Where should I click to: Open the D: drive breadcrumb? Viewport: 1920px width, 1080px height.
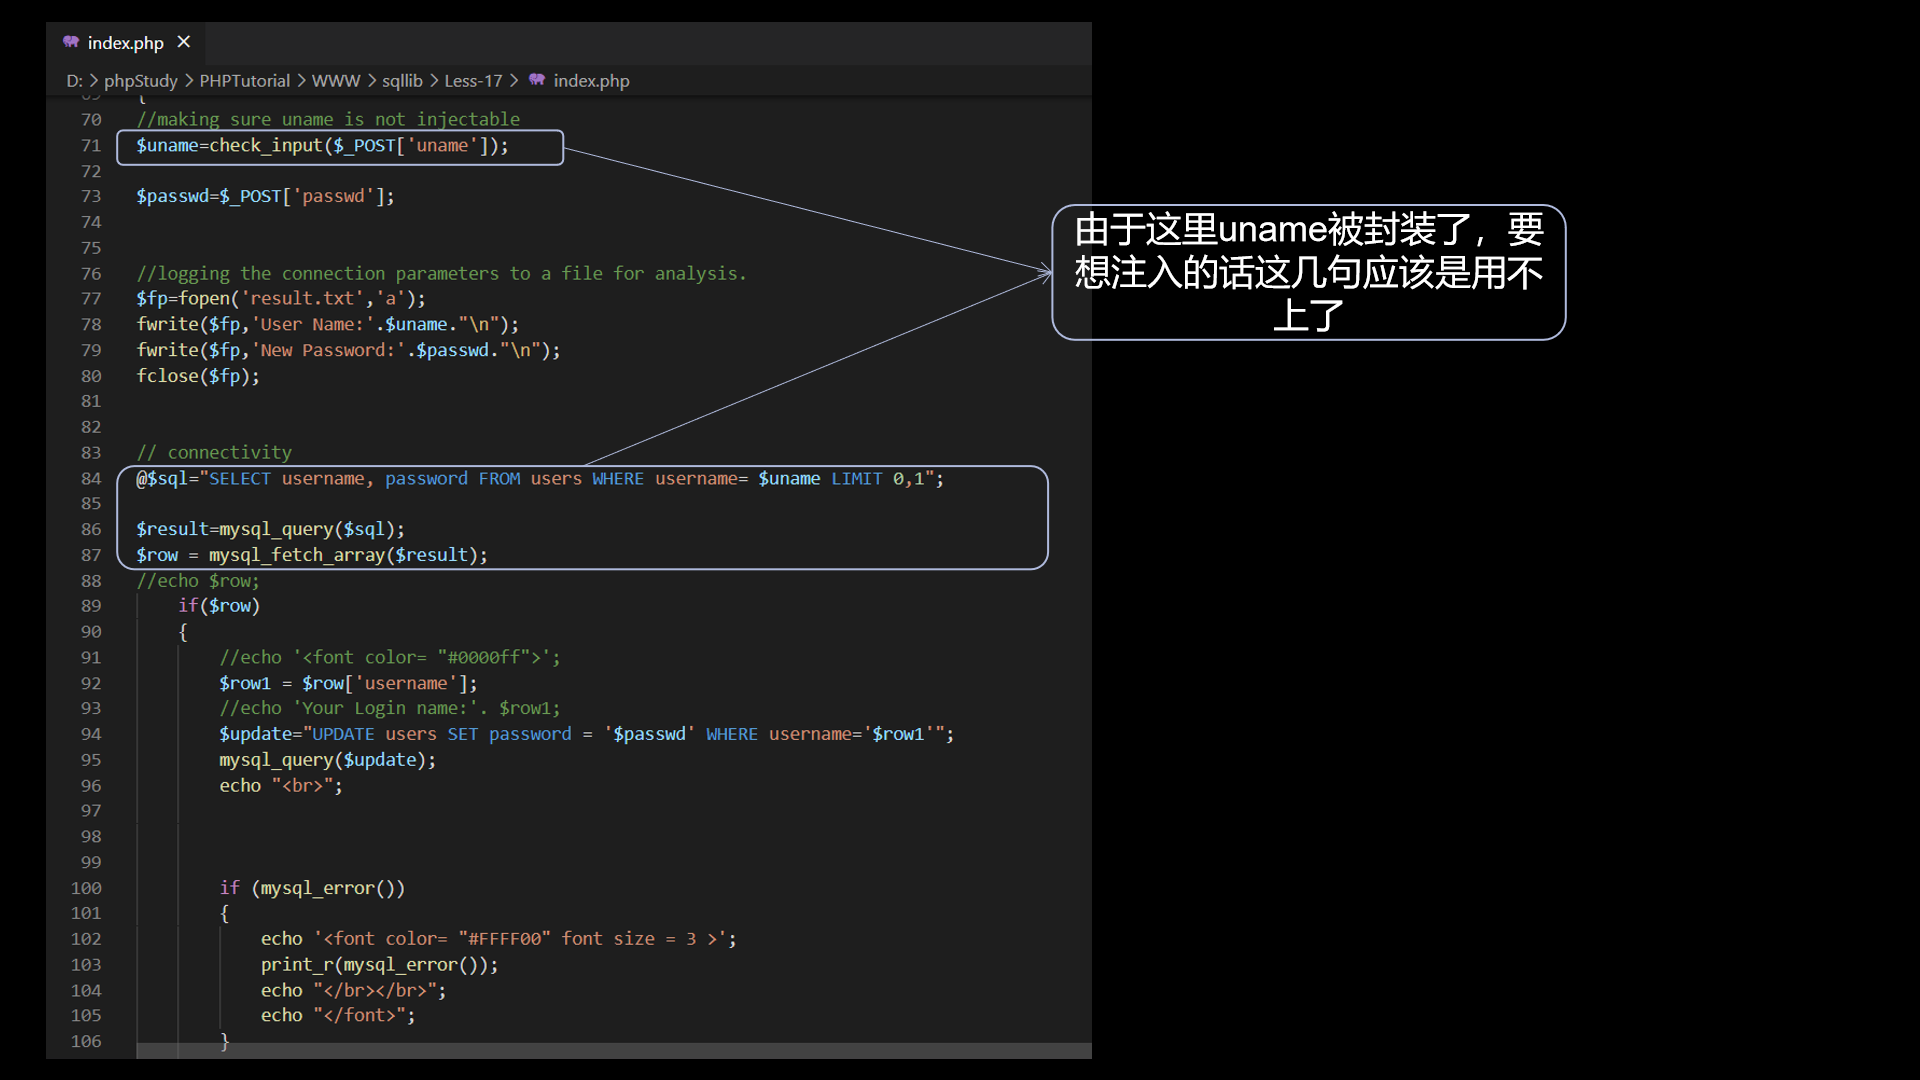(74, 81)
